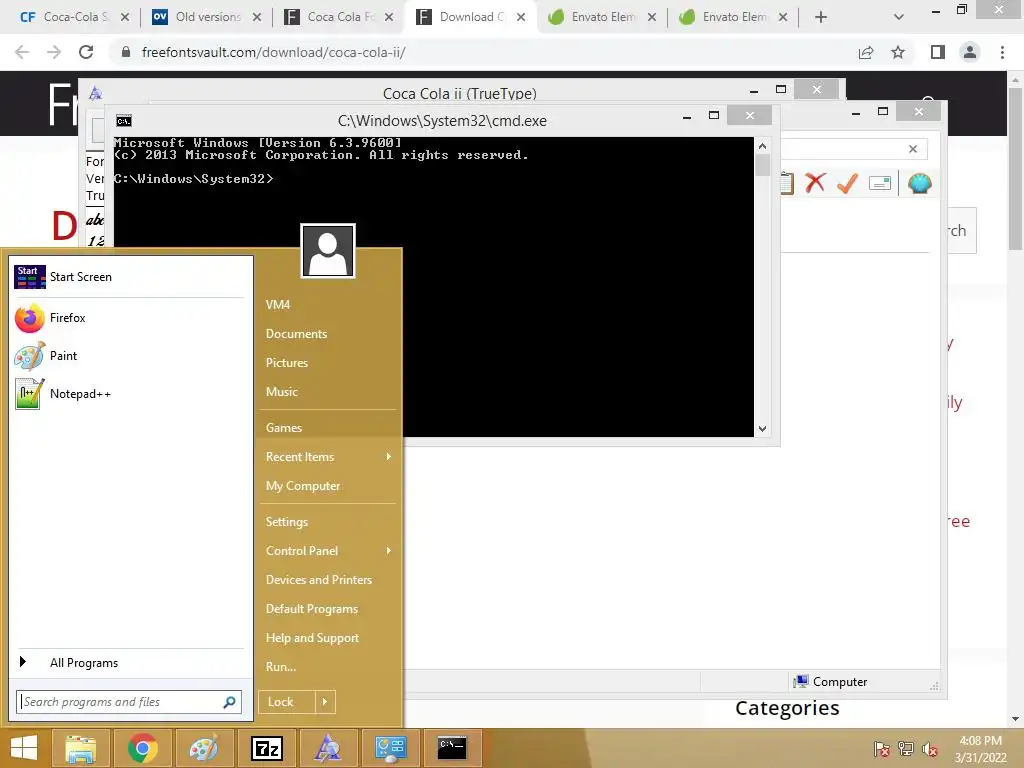The image size is (1024, 768).
Task: Click the cmd window scroll down arrow
Action: point(762,429)
